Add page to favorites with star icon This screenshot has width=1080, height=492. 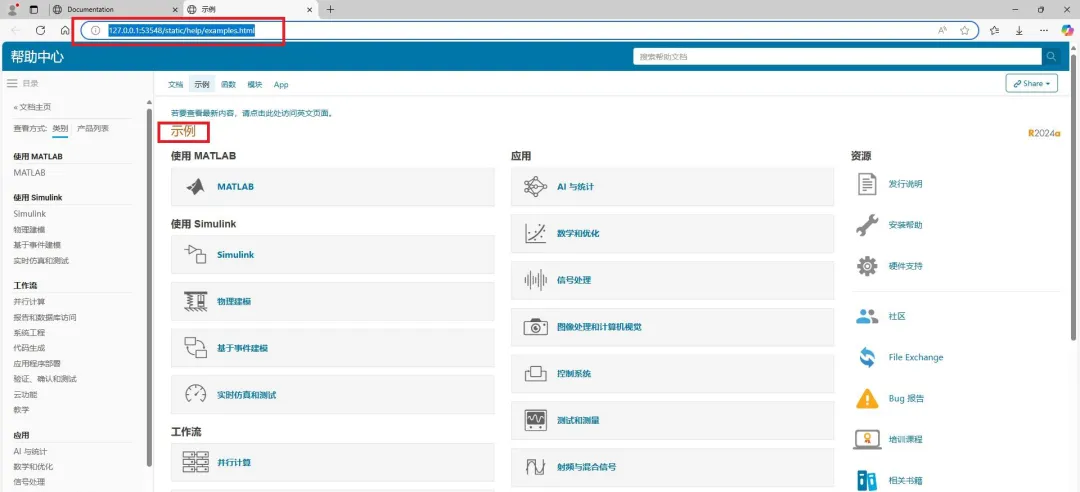click(964, 30)
